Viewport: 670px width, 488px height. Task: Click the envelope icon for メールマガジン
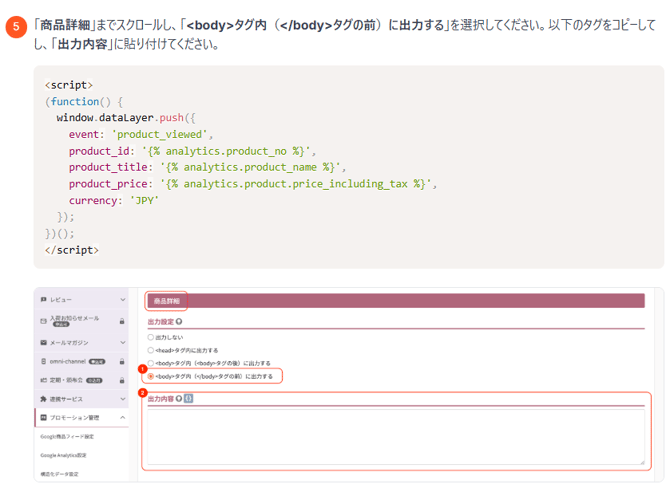click(42, 340)
